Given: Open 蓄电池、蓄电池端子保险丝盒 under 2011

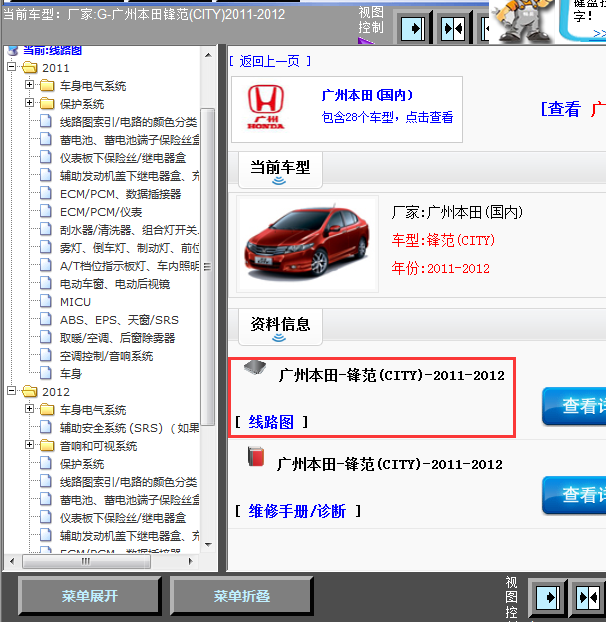Looking at the screenshot, I should (130, 140).
